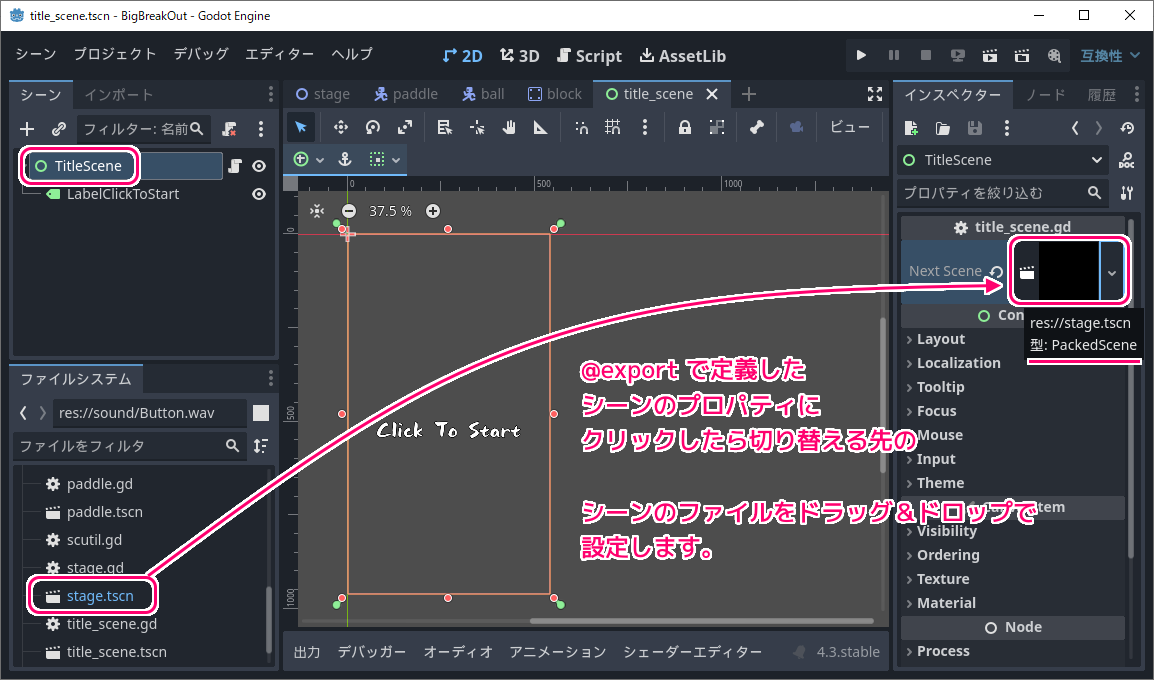Run the current scene clapperboard icon
Image resolution: width=1154 pixels, height=680 pixels.
coord(990,55)
